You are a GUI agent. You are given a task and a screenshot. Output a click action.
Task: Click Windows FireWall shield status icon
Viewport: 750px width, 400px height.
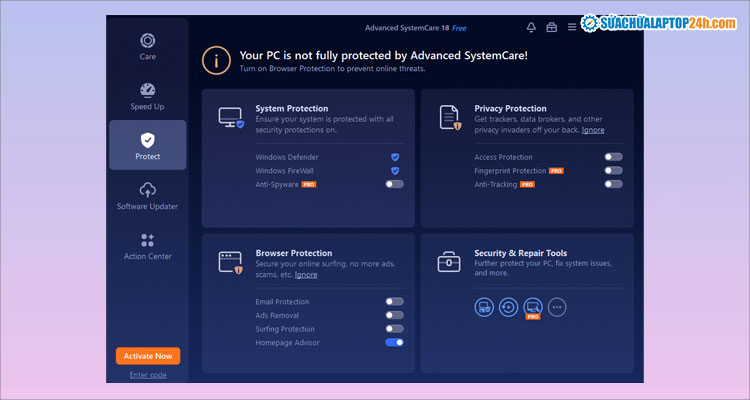click(395, 171)
